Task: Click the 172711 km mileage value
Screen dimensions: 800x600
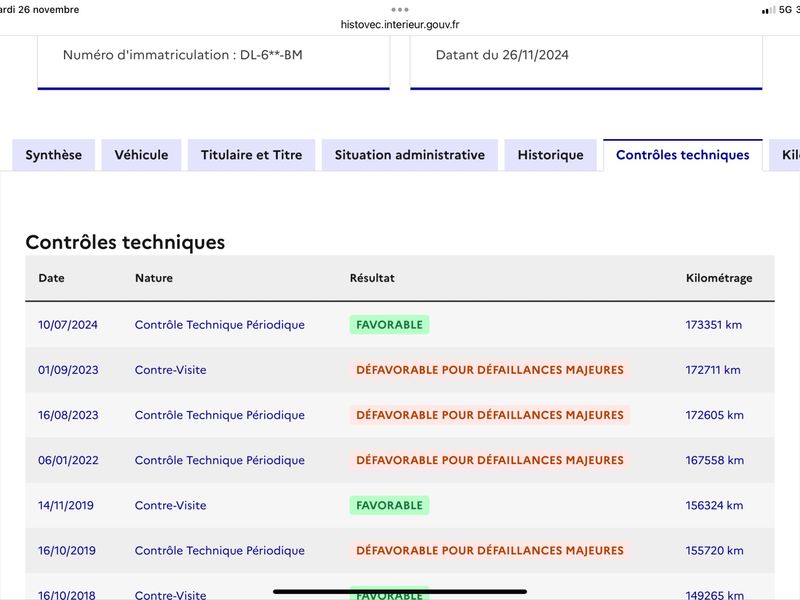Action: [x=713, y=370]
